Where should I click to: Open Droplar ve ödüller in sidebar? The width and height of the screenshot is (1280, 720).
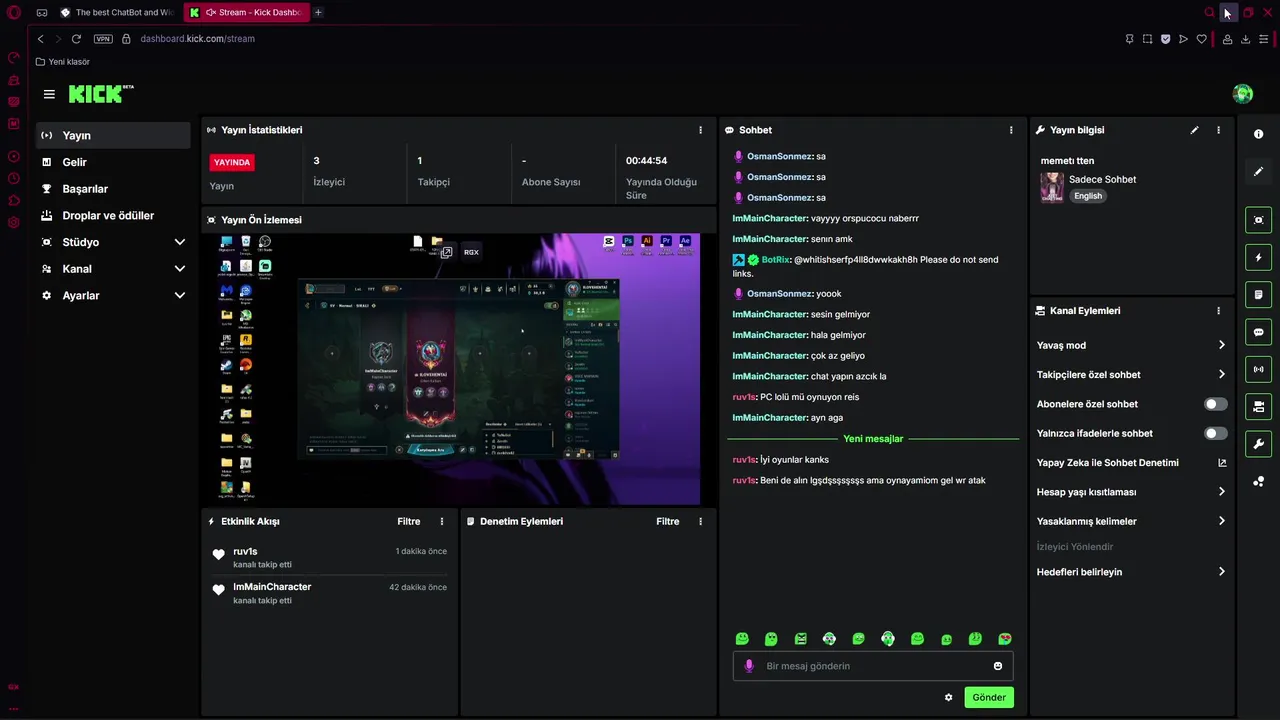tap(113, 216)
